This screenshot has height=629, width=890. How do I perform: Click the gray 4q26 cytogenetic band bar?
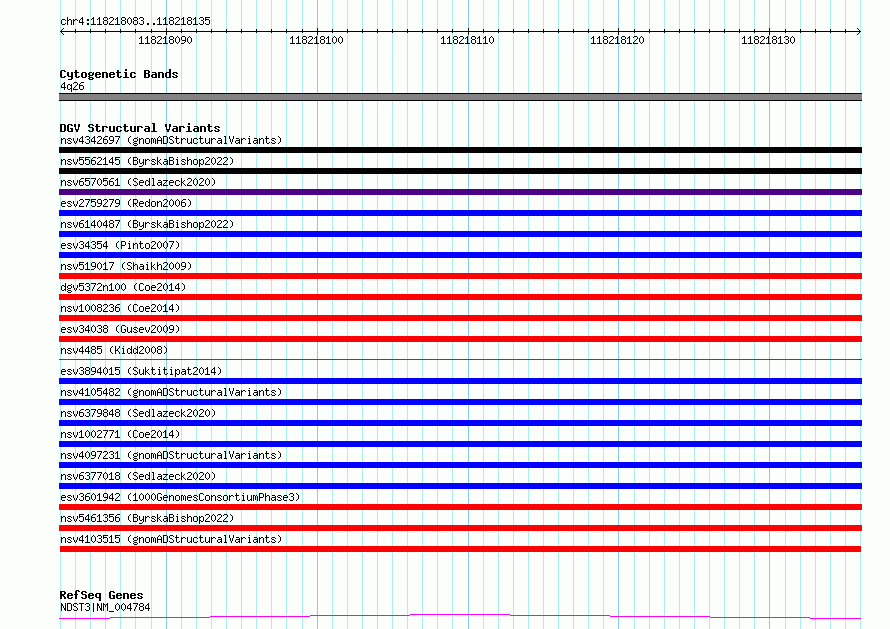click(460, 97)
